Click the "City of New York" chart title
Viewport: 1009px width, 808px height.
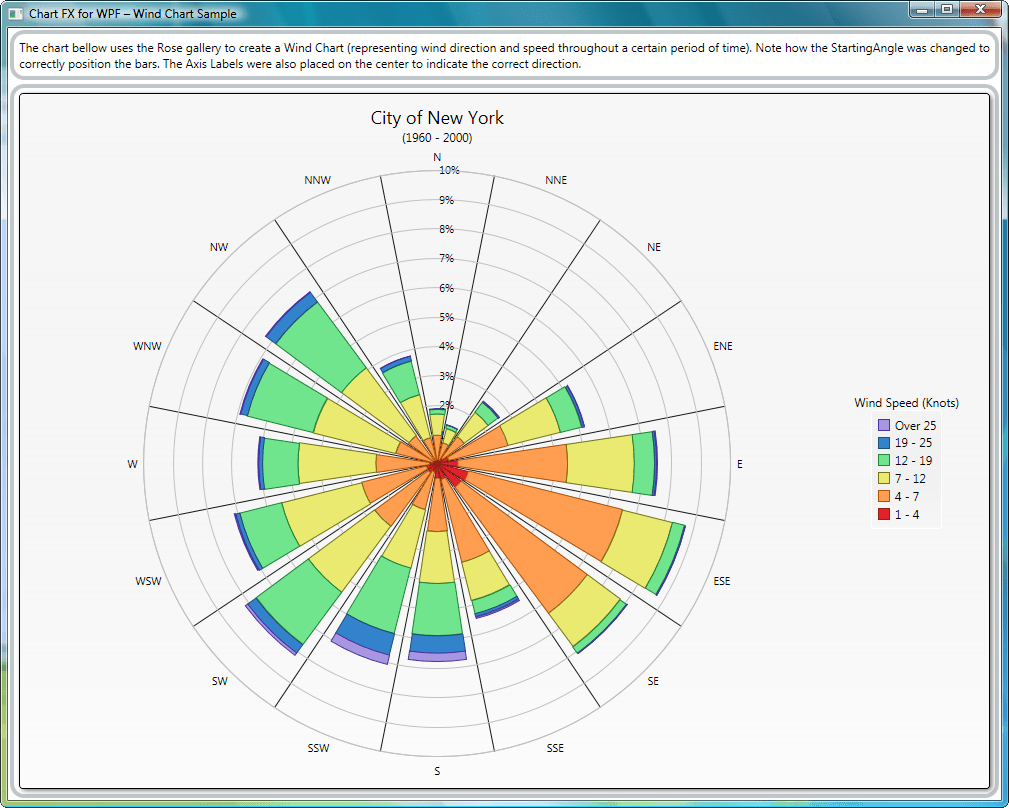436,117
